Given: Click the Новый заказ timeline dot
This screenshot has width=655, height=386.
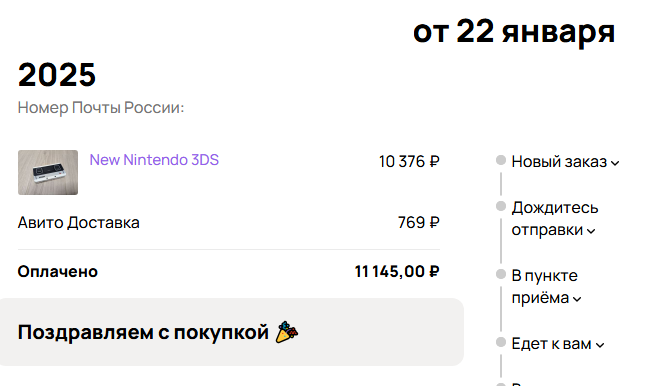Looking at the screenshot, I should click(501, 160).
